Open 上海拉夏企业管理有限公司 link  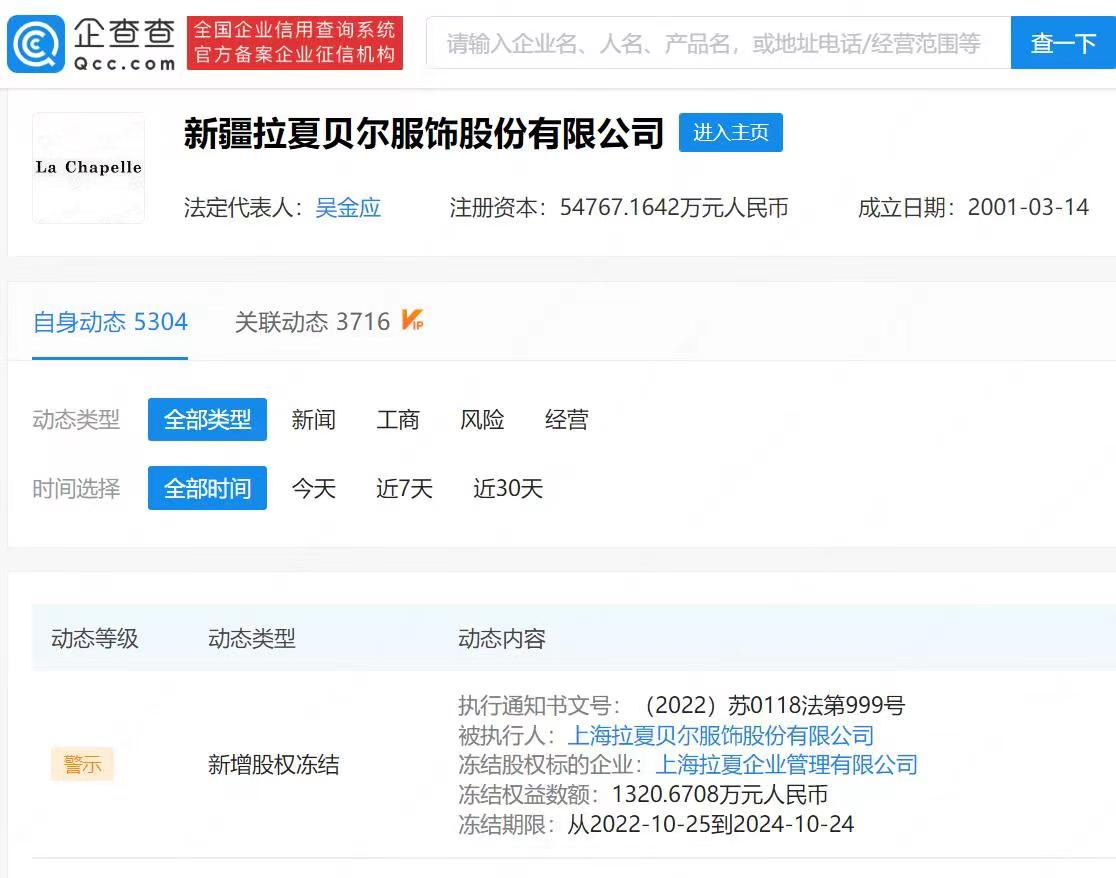786,765
